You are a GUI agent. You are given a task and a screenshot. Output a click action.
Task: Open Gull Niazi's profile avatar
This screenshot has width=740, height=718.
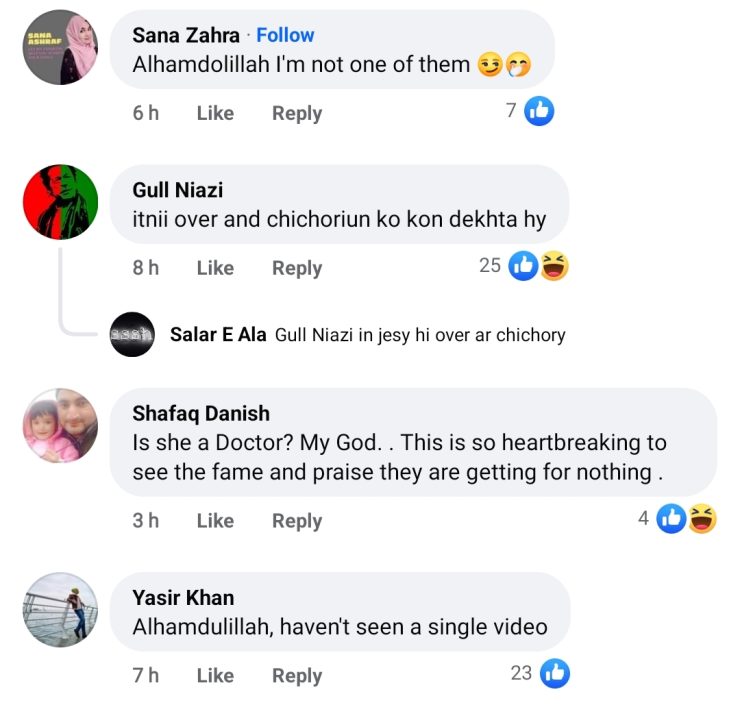60,203
